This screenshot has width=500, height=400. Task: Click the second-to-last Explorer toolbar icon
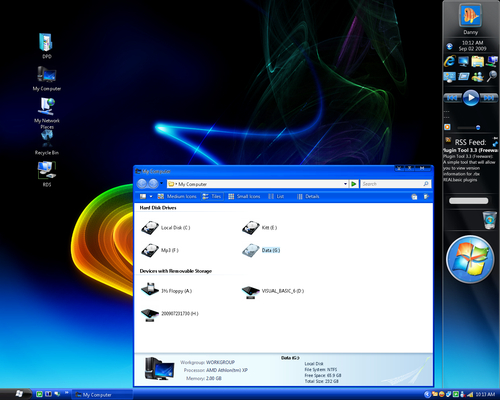click(x=414, y=197)
